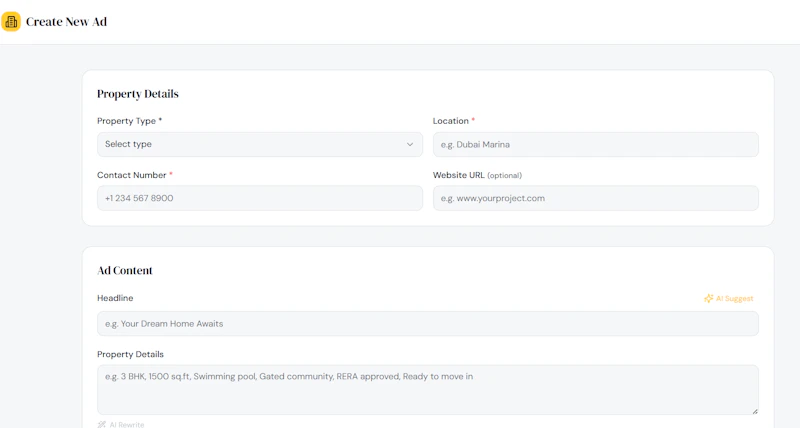Click the Property Details textarea
This screenshot has height=428, width=800.
coord(428,390)
